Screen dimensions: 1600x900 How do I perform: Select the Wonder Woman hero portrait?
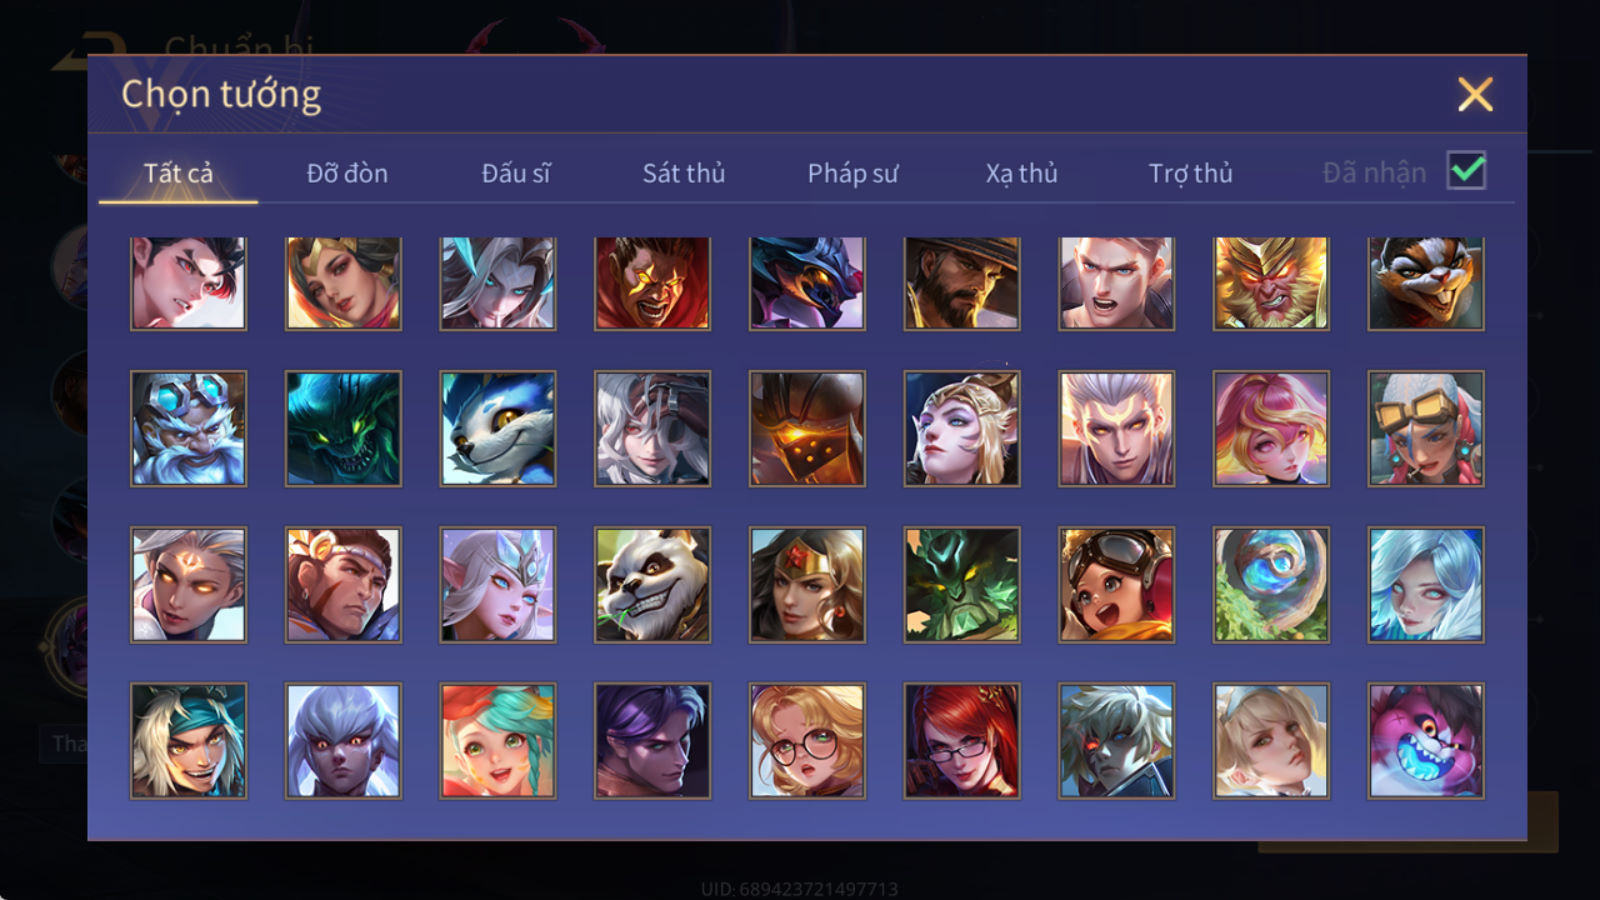(807, 585)
